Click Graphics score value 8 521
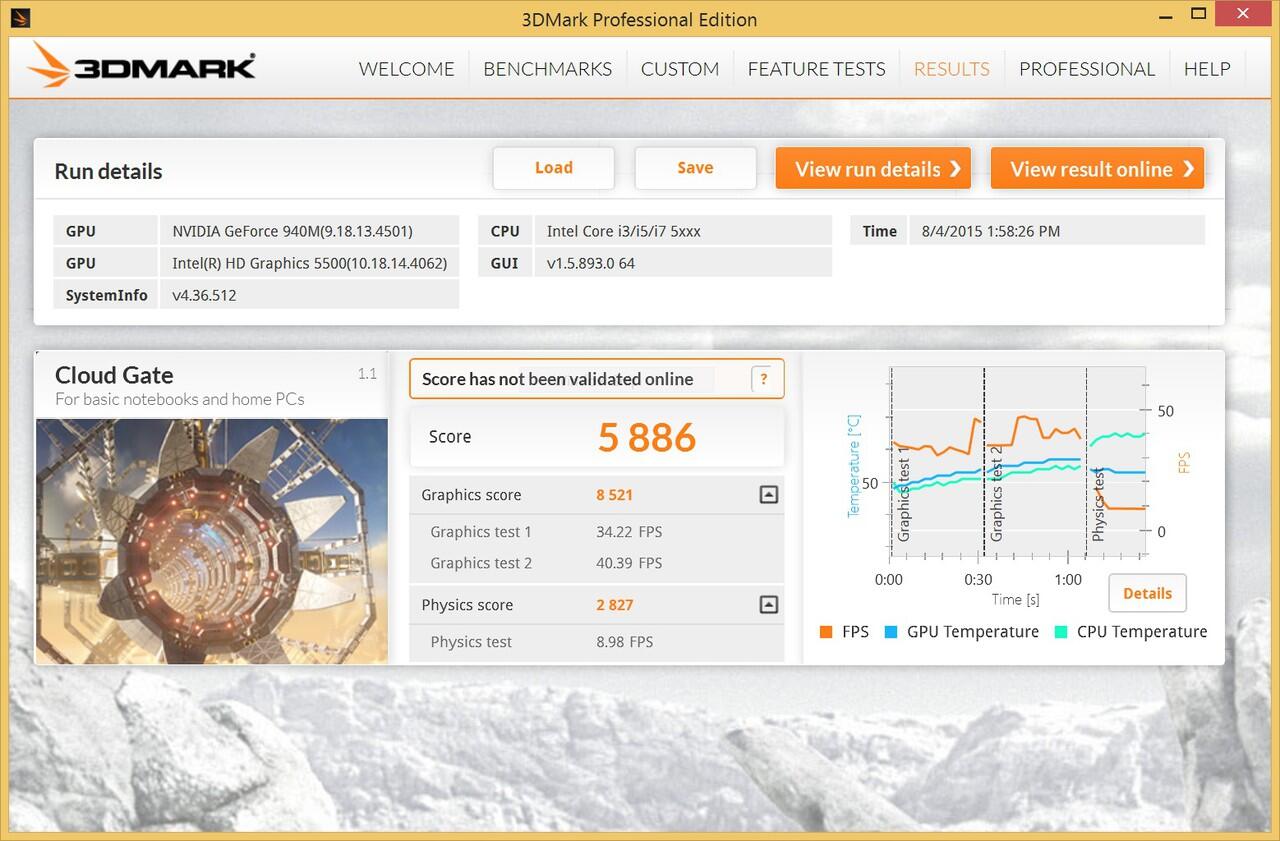Viewport: 1280px width, 841px height. tap(614, 495)
